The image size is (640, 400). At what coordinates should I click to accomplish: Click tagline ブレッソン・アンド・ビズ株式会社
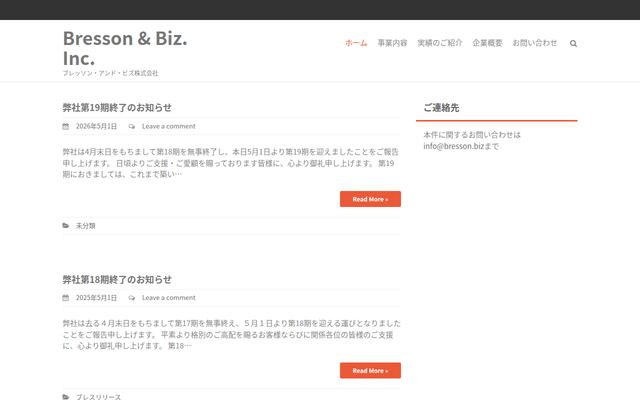pyautogui.click(x=110, y=73)
